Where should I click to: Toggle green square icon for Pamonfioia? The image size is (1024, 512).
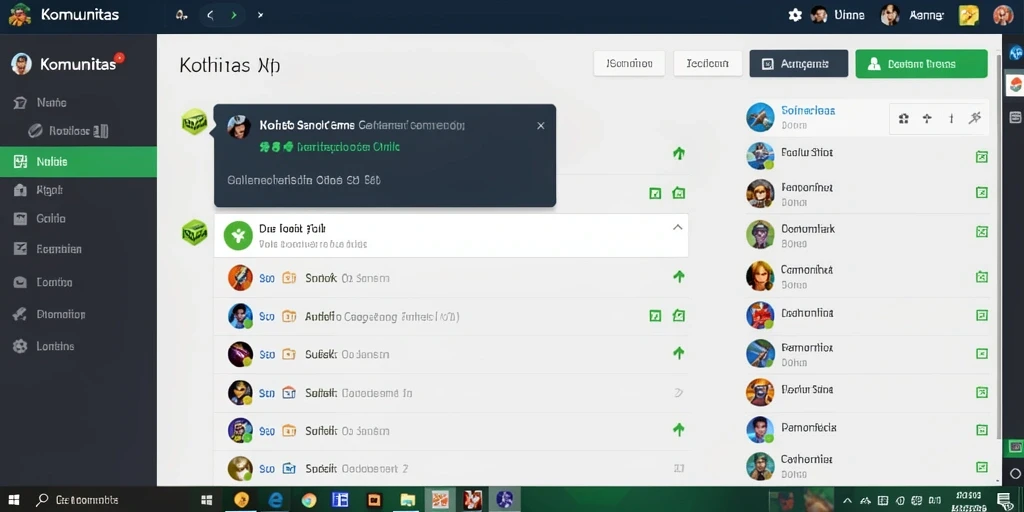point(981,430)
